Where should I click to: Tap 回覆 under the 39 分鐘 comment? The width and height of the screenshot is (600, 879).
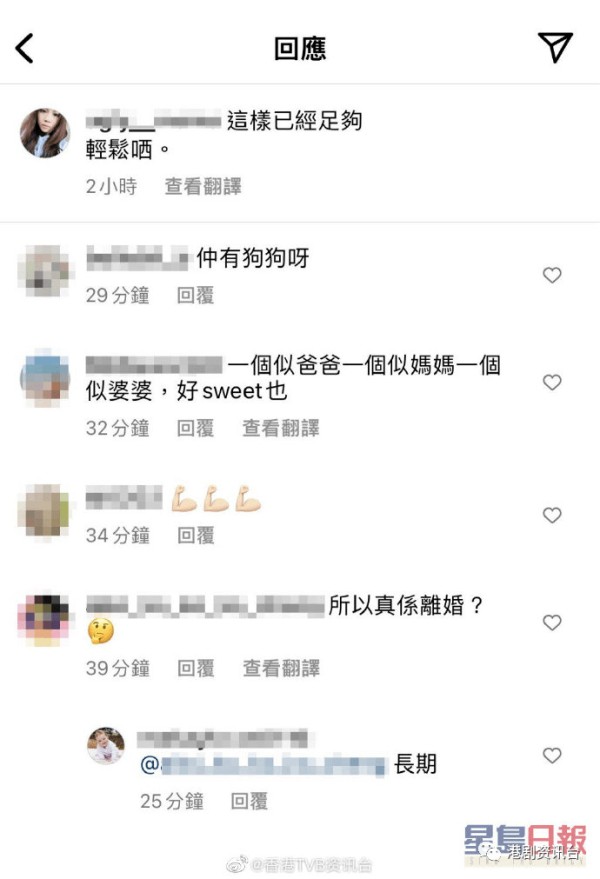(x=196, y=668)
